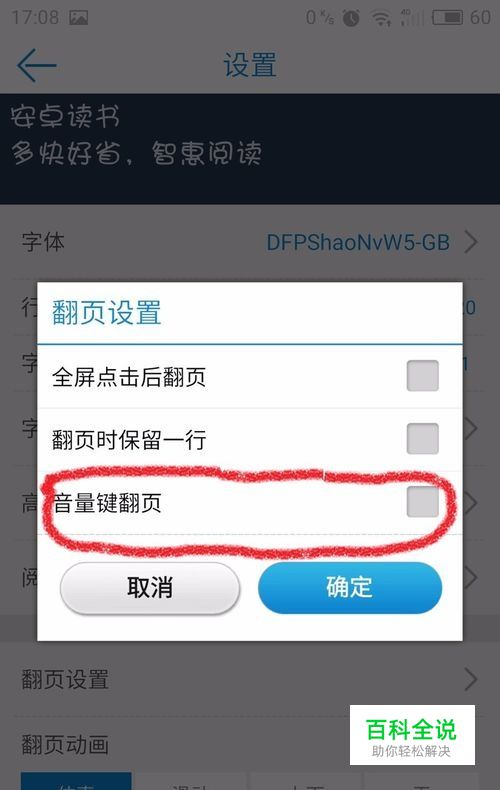Tap the 安卓读书 font preview banner
Image resolution: width=500 pixels, height=790 pixels.
(x=250, y=149)
